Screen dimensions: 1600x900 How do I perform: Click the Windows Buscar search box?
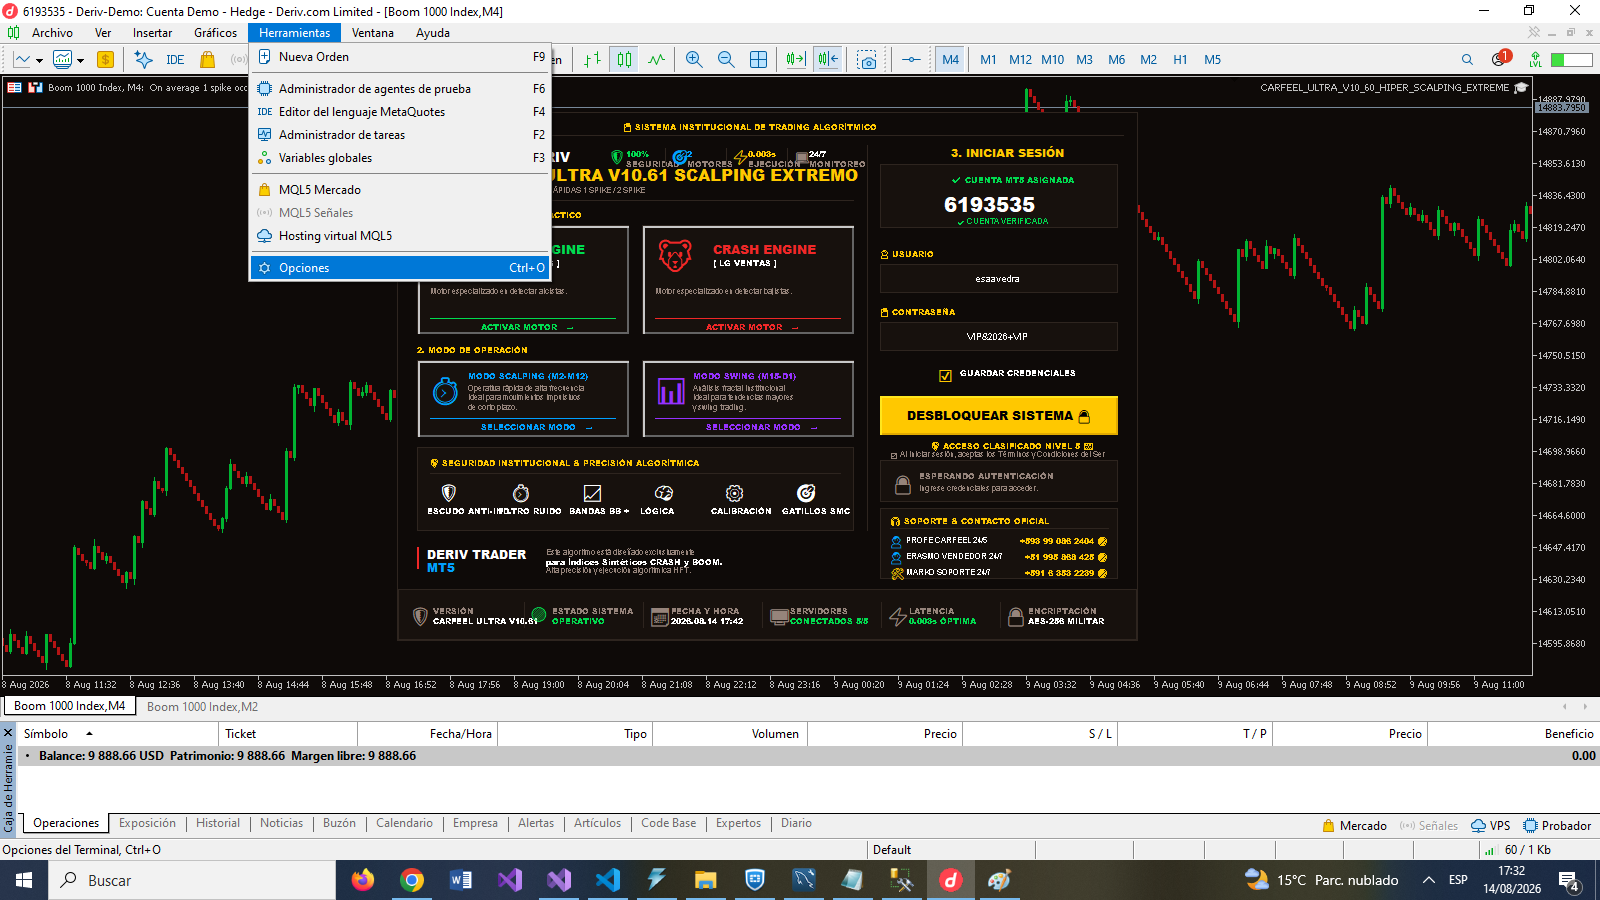point(192,880)
